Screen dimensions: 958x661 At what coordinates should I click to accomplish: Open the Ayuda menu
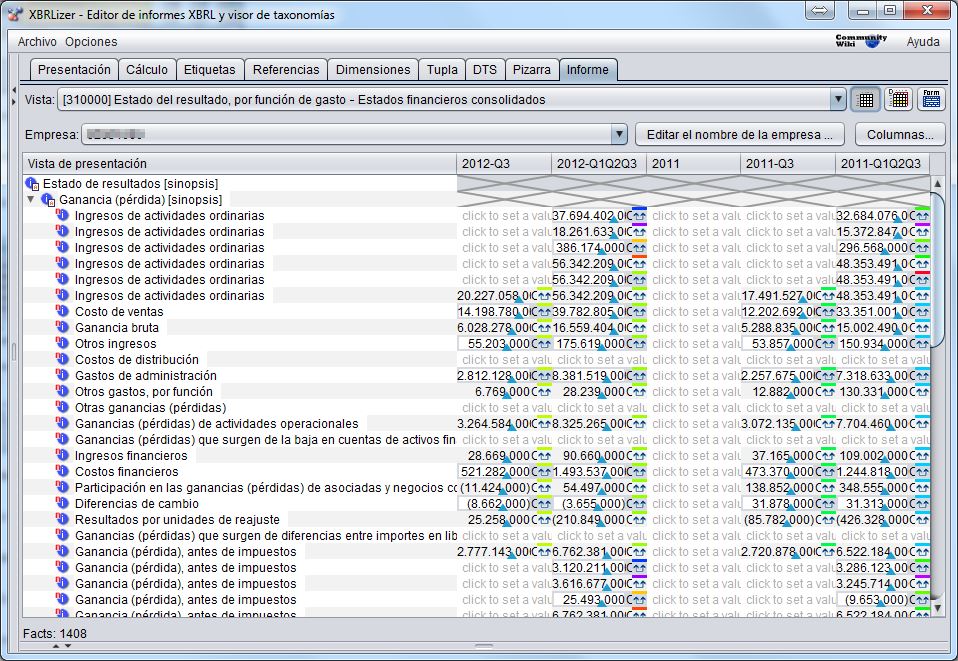[x=923, y=42]
